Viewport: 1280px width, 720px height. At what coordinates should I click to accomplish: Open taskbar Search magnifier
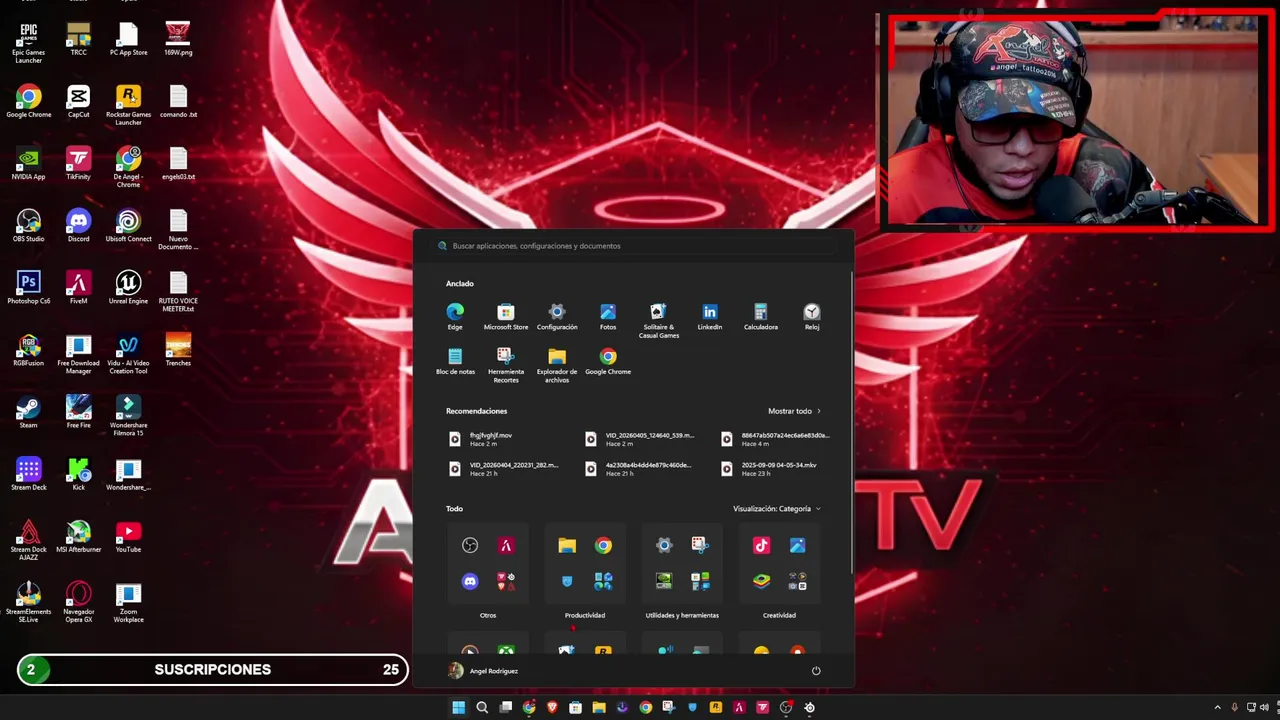click(482, 707)
